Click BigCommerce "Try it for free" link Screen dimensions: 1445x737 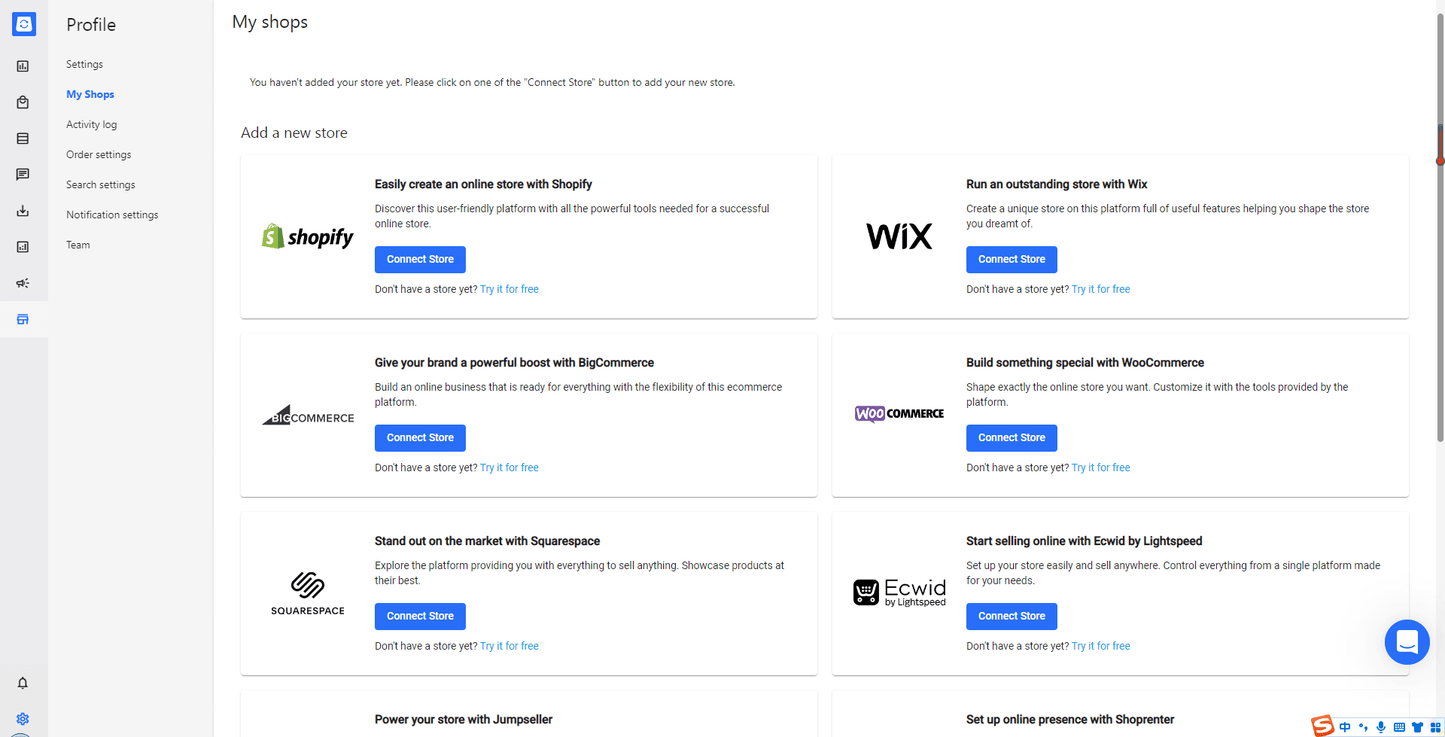click(509, 467)
